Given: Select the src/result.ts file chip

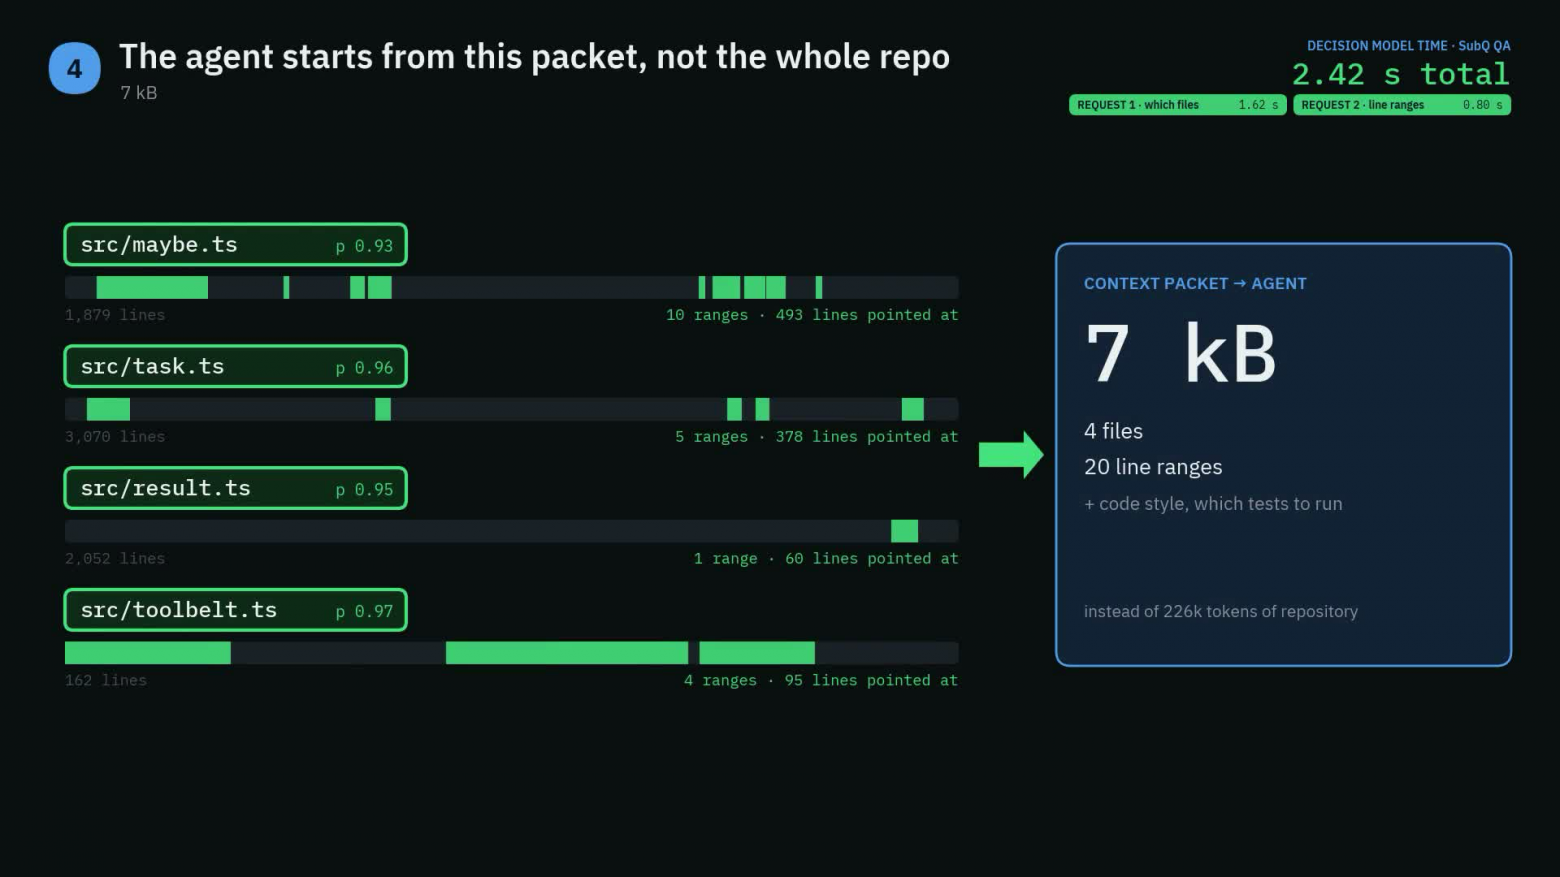Looking at the screenshot, I should [235, 488].
